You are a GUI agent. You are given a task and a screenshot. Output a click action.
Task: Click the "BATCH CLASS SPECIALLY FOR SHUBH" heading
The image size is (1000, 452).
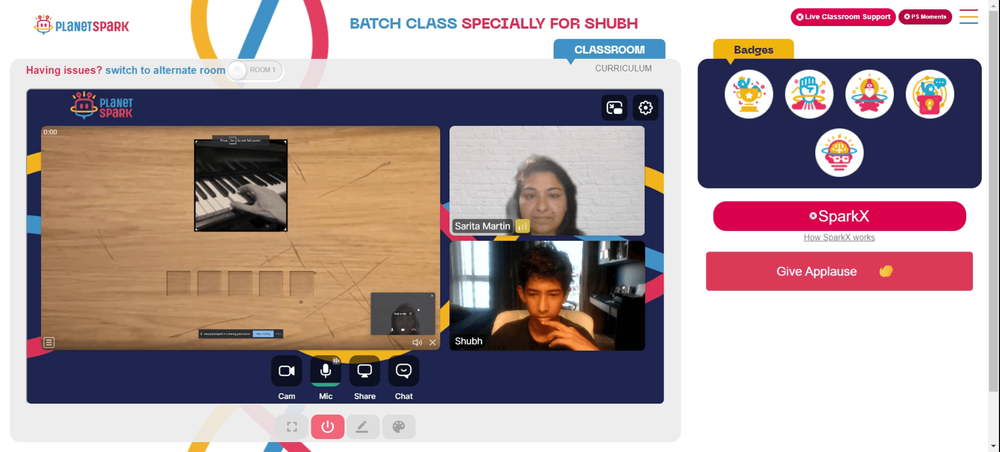[494, 24]
